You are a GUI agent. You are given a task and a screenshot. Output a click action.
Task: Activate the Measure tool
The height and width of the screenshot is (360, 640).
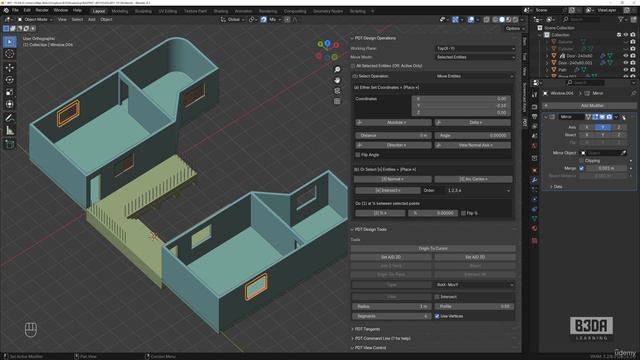pos(10,131)
